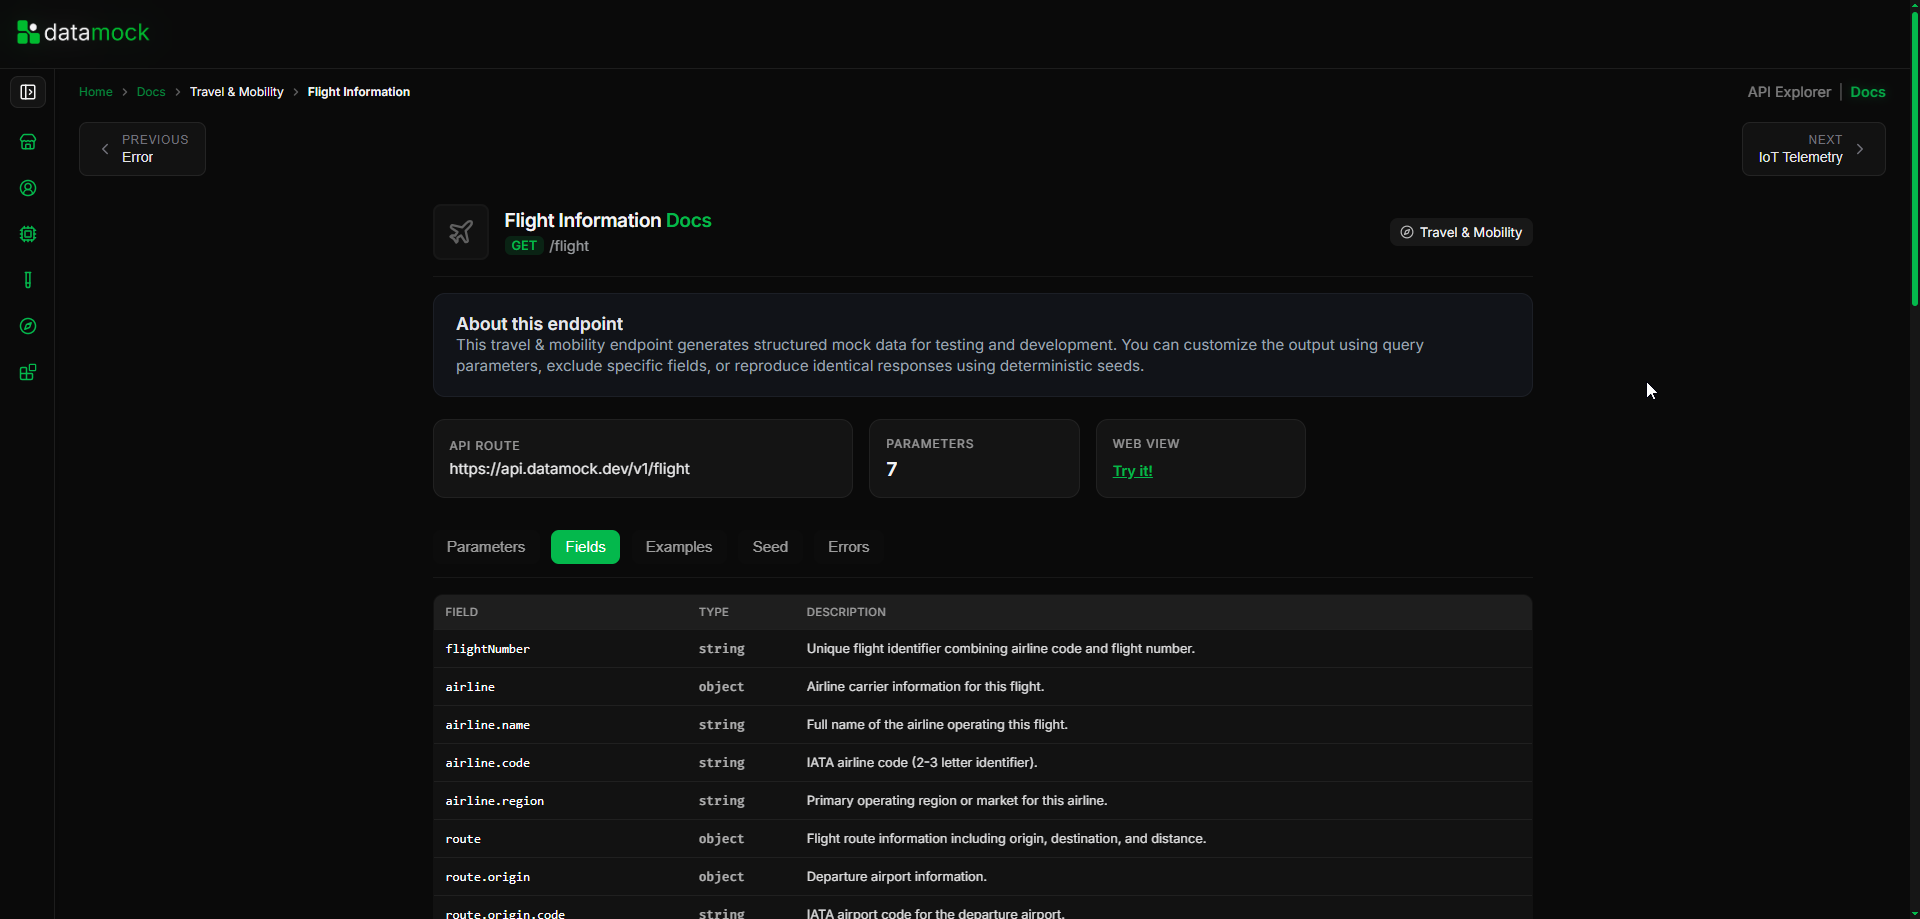Collapse back using PREVIOUS Error chevron
Image resolution: width=1920 pixels, height=919 pixels.
click(104, 148)
